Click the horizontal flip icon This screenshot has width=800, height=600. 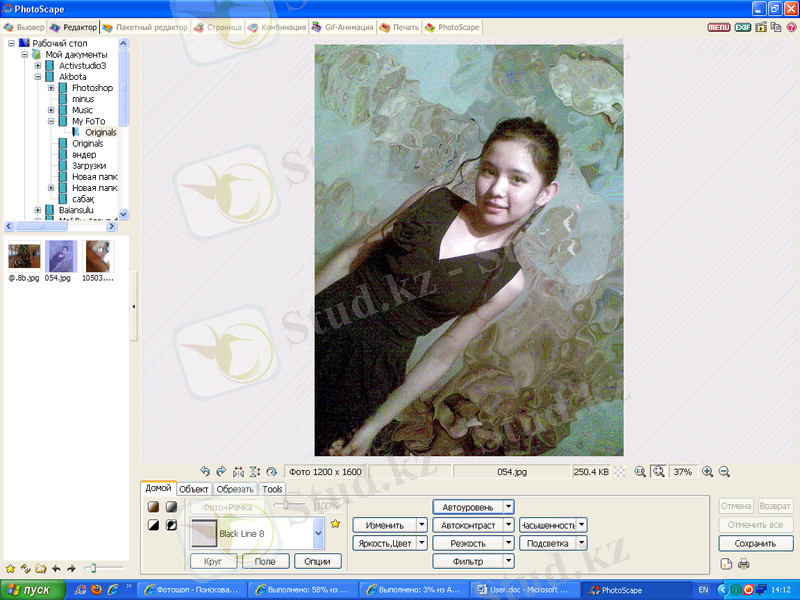[238, 471]
